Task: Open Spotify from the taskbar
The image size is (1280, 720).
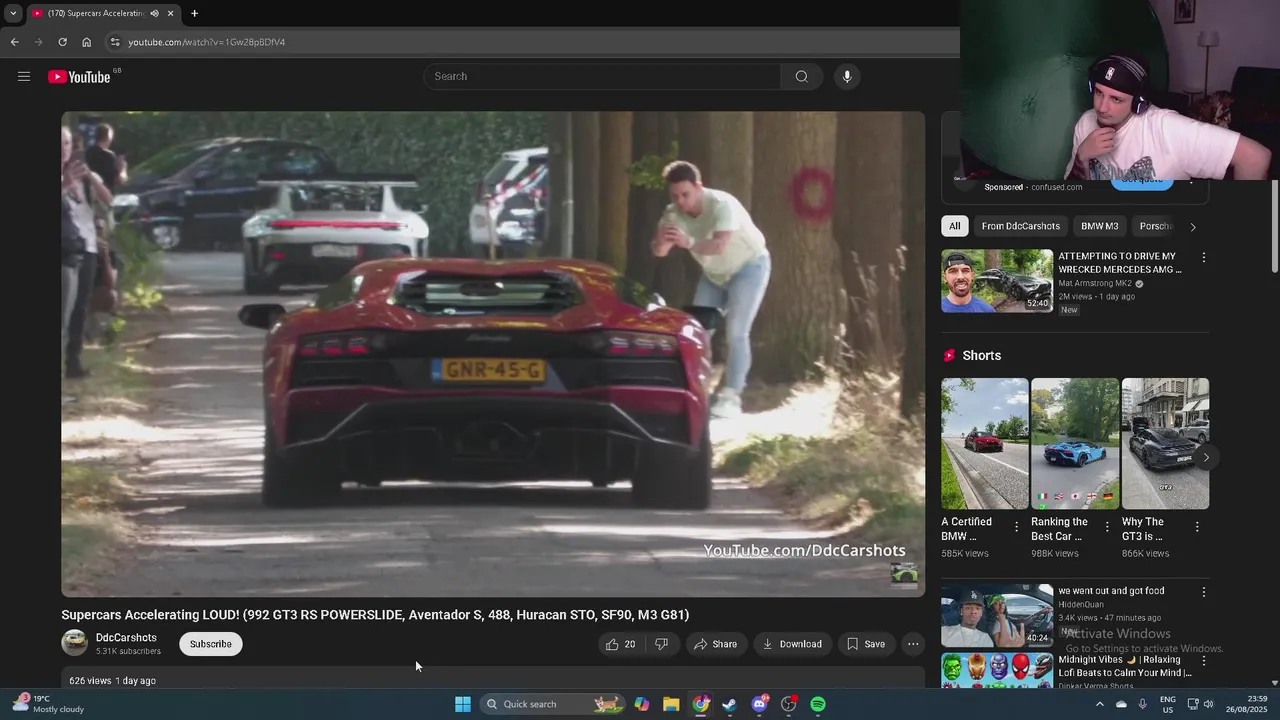Action: [x=818, y=704]
